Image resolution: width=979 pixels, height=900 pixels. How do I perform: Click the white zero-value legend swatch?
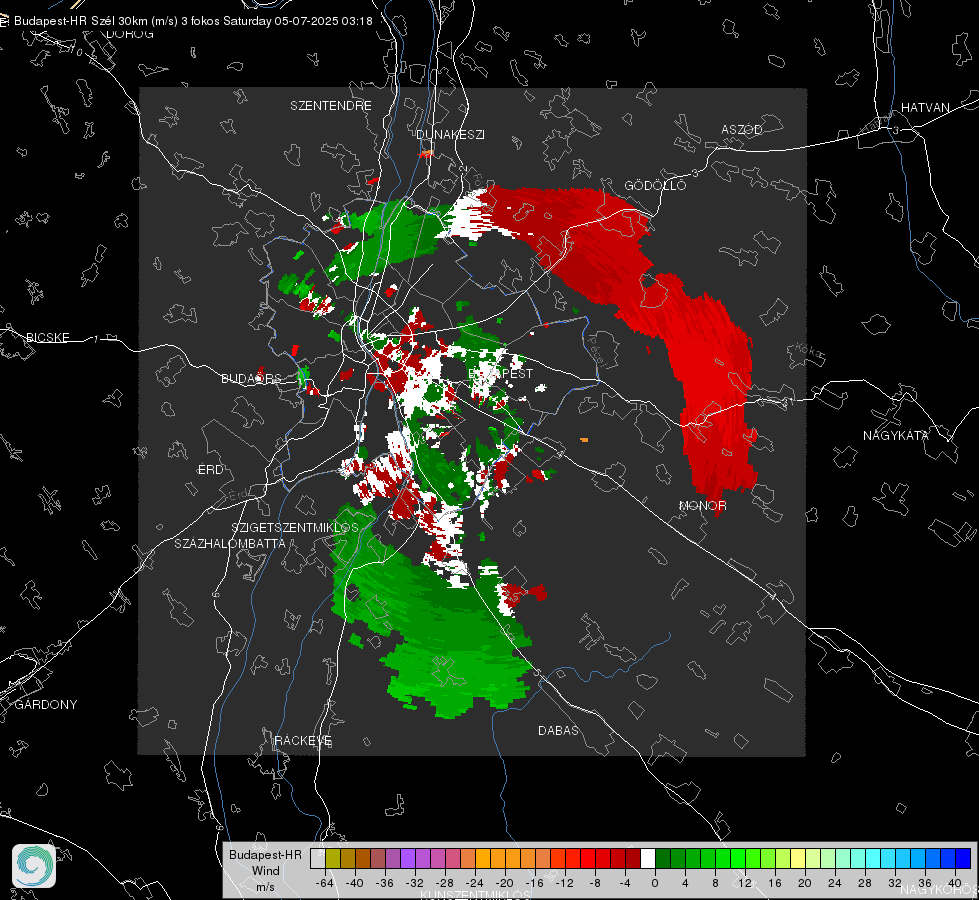648,858
